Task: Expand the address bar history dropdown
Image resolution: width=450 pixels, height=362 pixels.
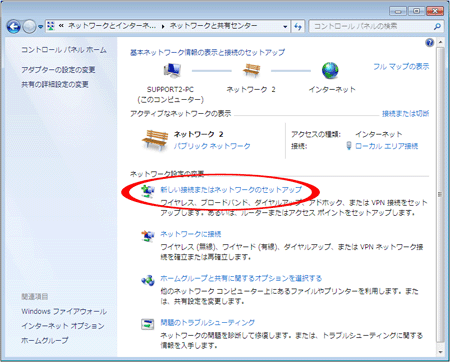Action: click(285, 27)
